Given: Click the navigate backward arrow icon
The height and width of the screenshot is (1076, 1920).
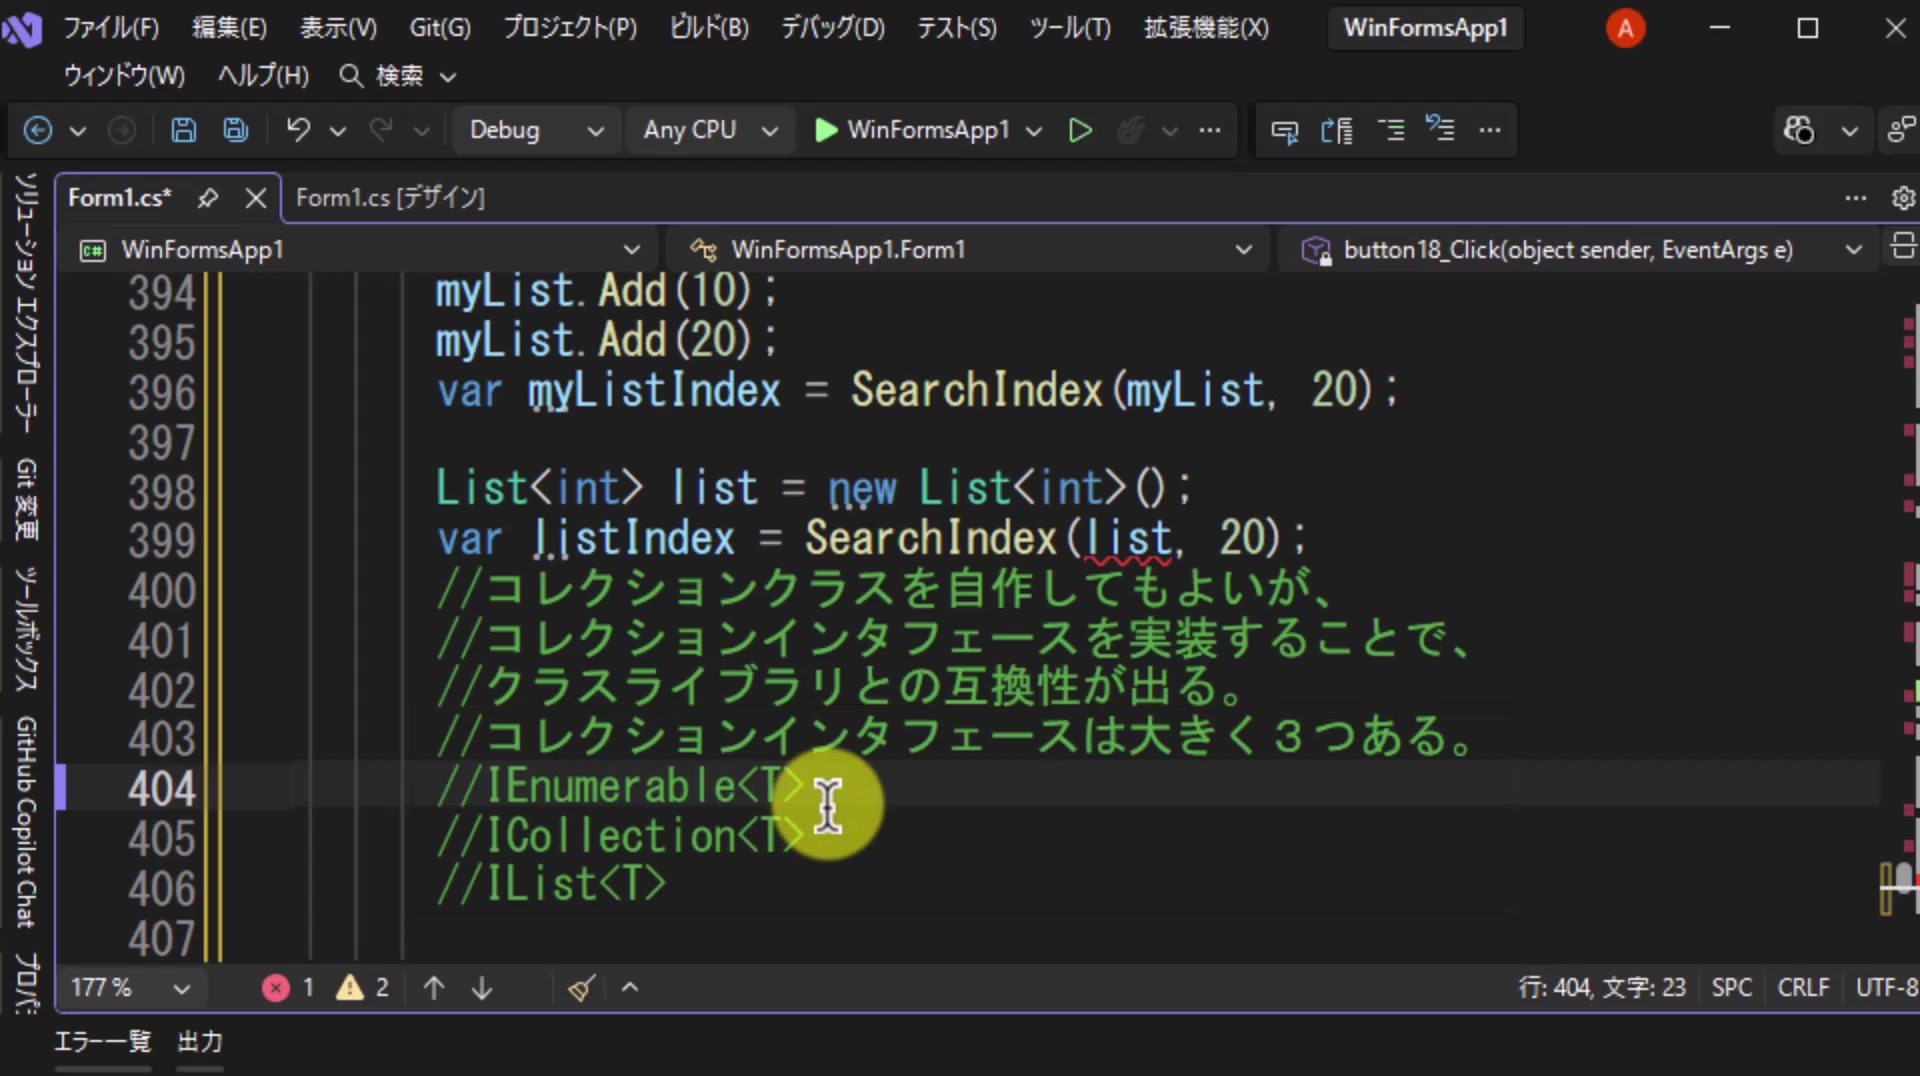Looking at the screenshot, I should [38, 130].
